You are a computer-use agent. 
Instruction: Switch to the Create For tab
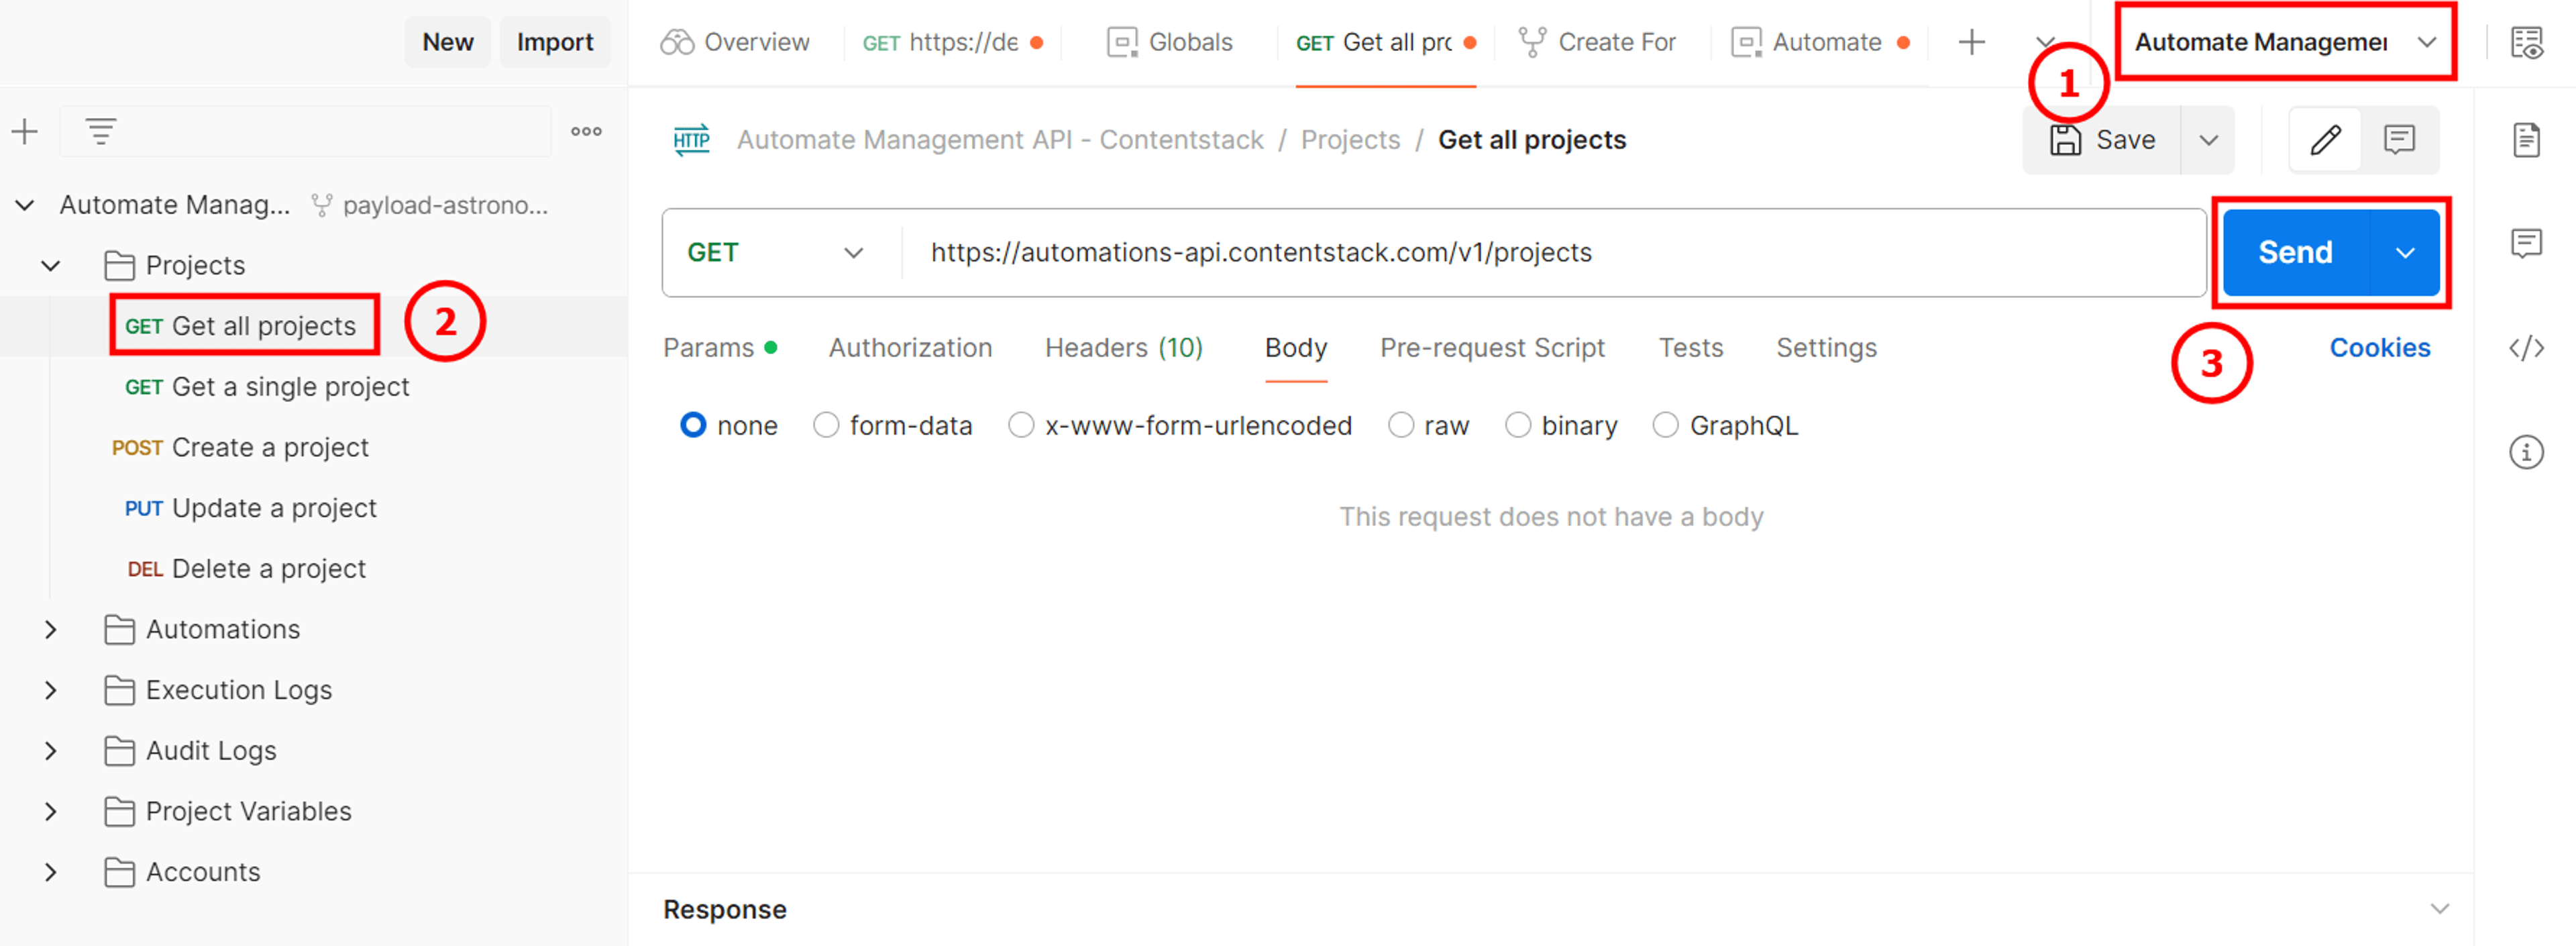[1597, 42]
